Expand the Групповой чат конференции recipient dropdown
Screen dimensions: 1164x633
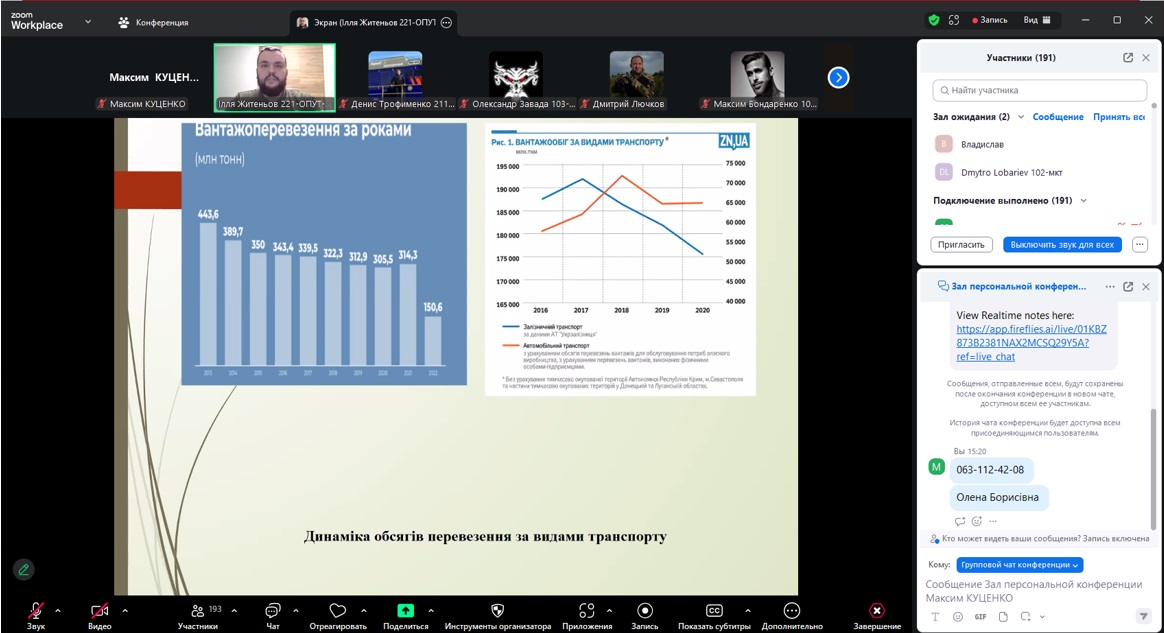point(1019,565)
